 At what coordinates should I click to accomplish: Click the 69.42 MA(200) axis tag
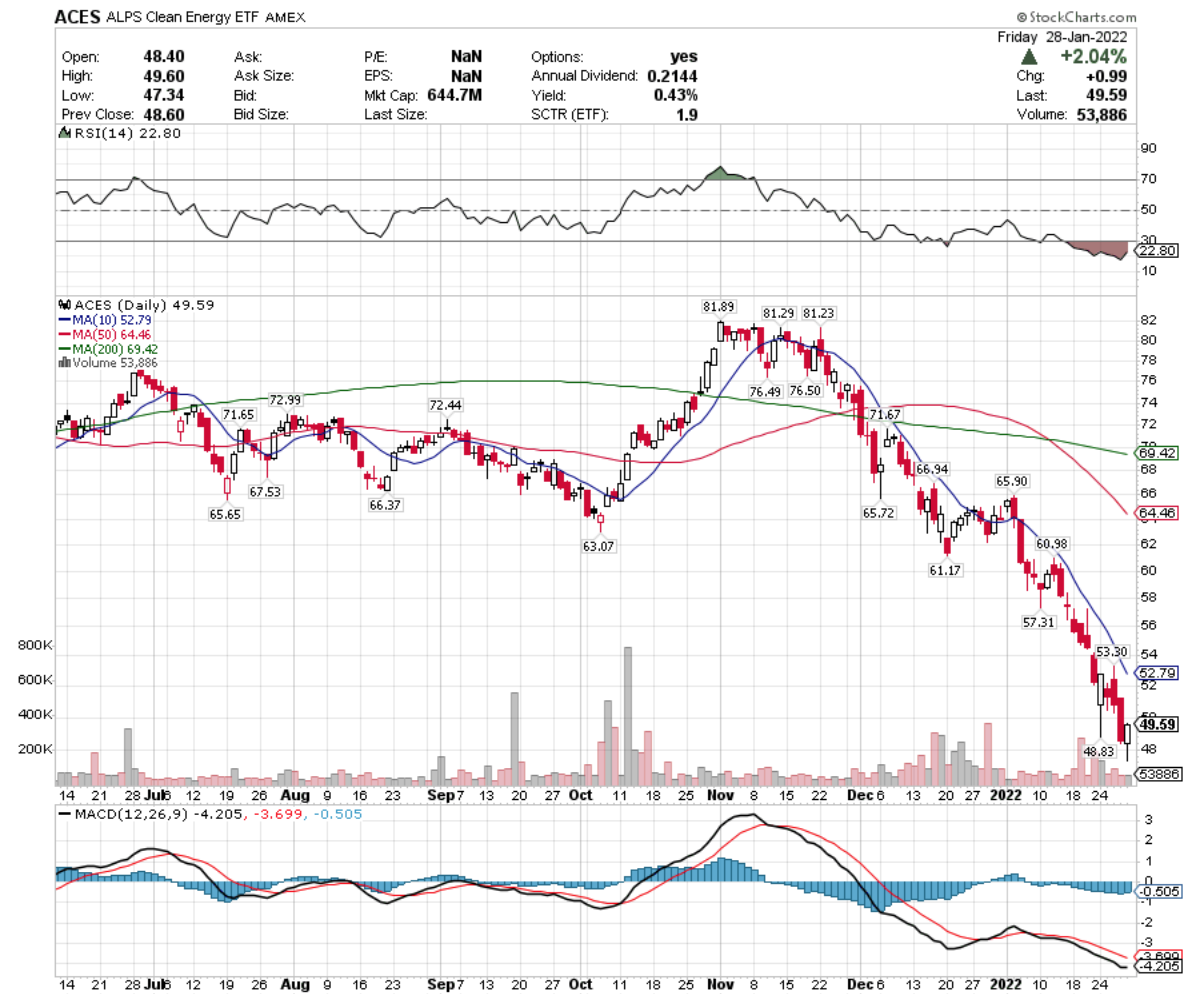click(1156, 453)
